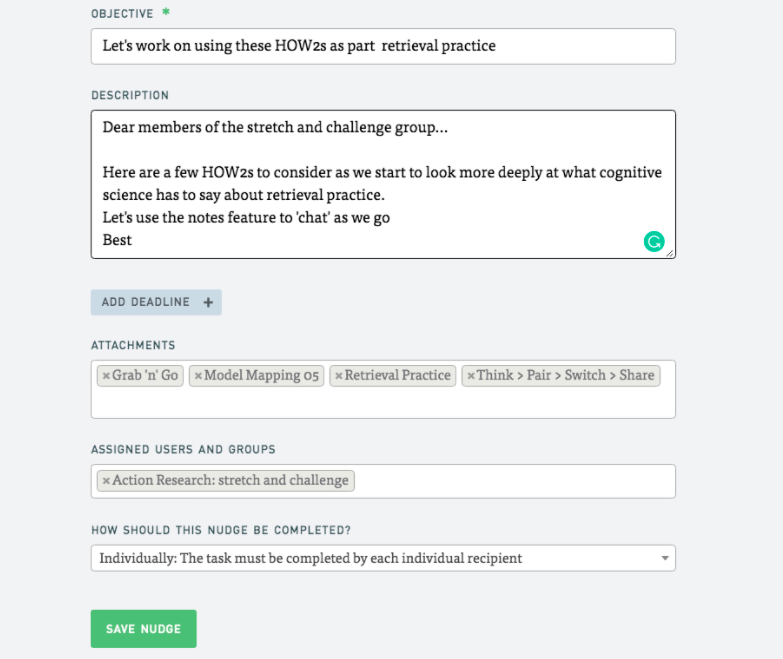Viewport: 783px width, 659px height.
Task: Click the plus icon on Add Deadline
Action: pos(208,303)
